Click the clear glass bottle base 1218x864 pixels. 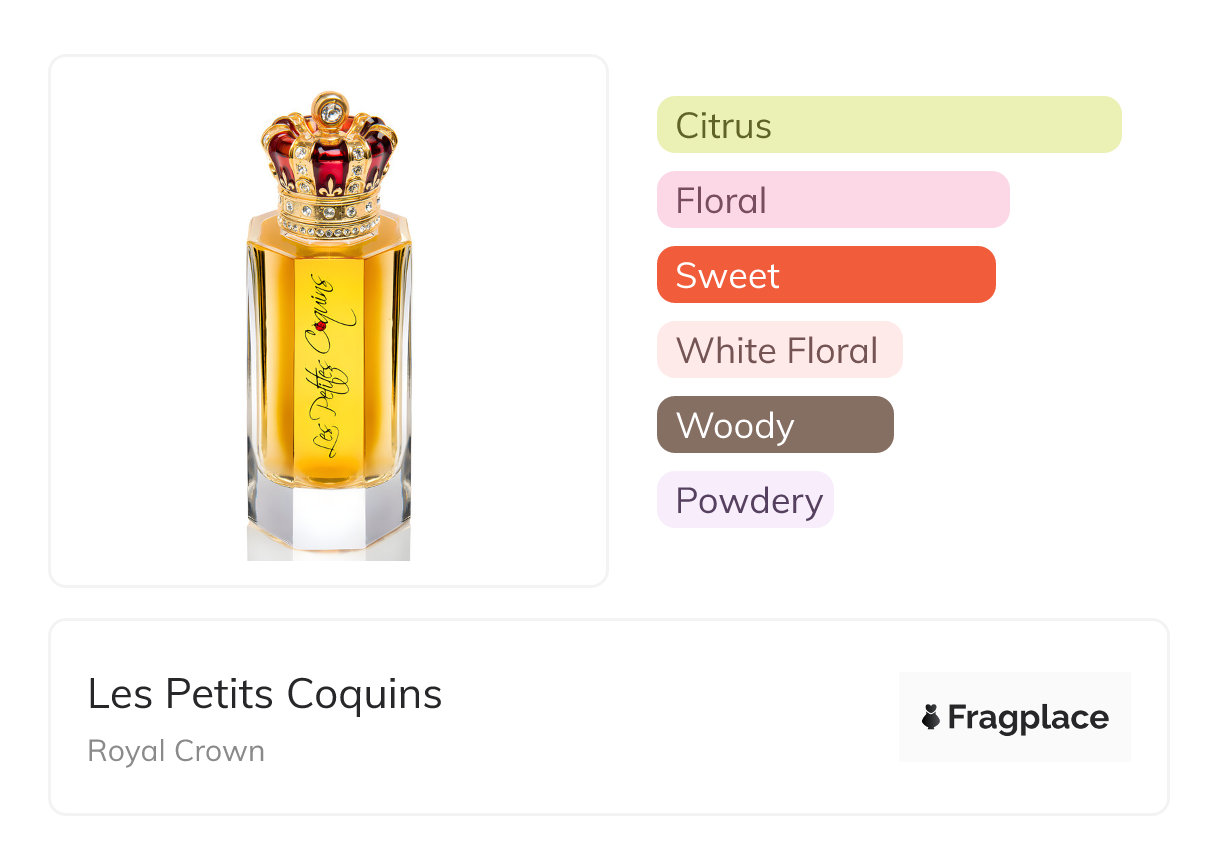[328, 520]
